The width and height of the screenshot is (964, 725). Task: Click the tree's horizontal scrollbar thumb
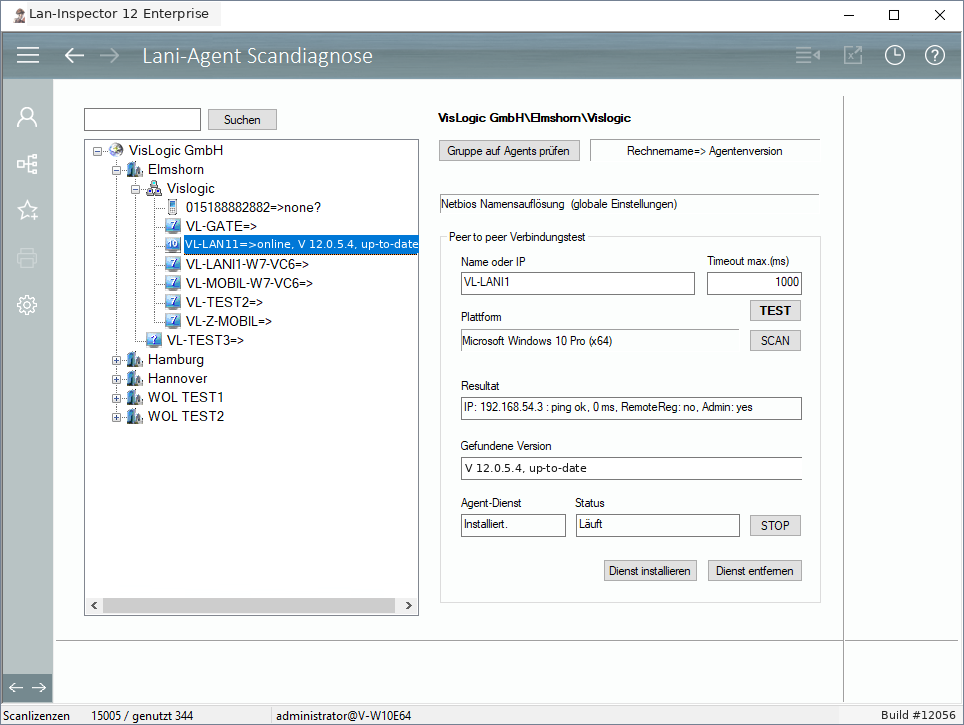pyautogui.click(x=249, y=606)
